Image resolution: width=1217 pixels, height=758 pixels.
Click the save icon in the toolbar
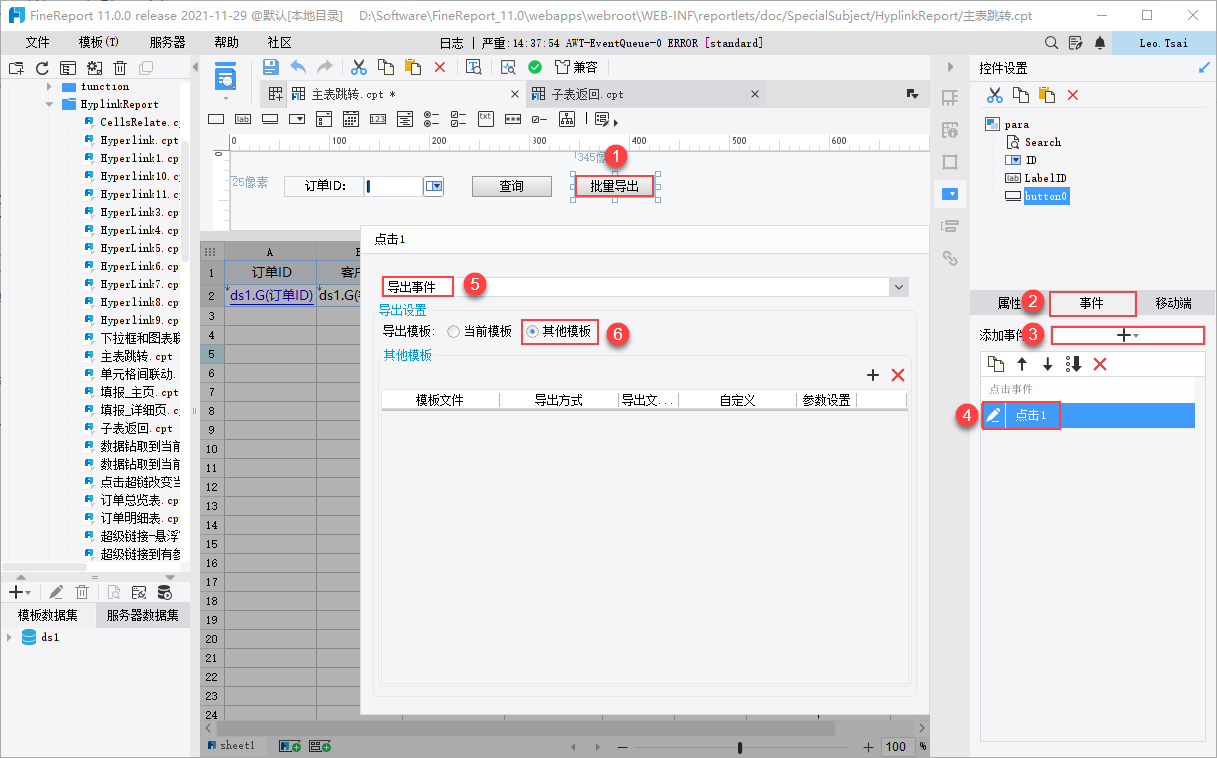point(270,67)
